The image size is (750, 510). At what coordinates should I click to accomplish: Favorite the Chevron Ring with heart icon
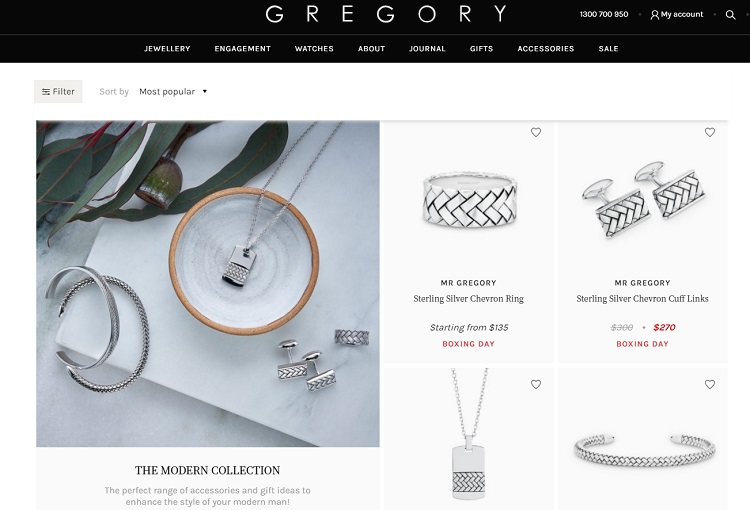pyautogui.click(x=536, y=132)
